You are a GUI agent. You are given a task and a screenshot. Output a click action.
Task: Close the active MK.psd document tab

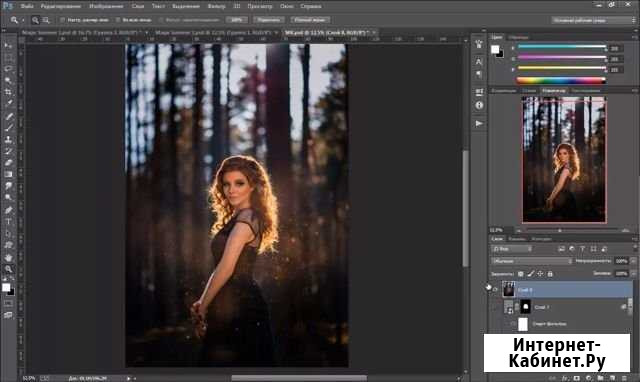[x=374, y=32]
